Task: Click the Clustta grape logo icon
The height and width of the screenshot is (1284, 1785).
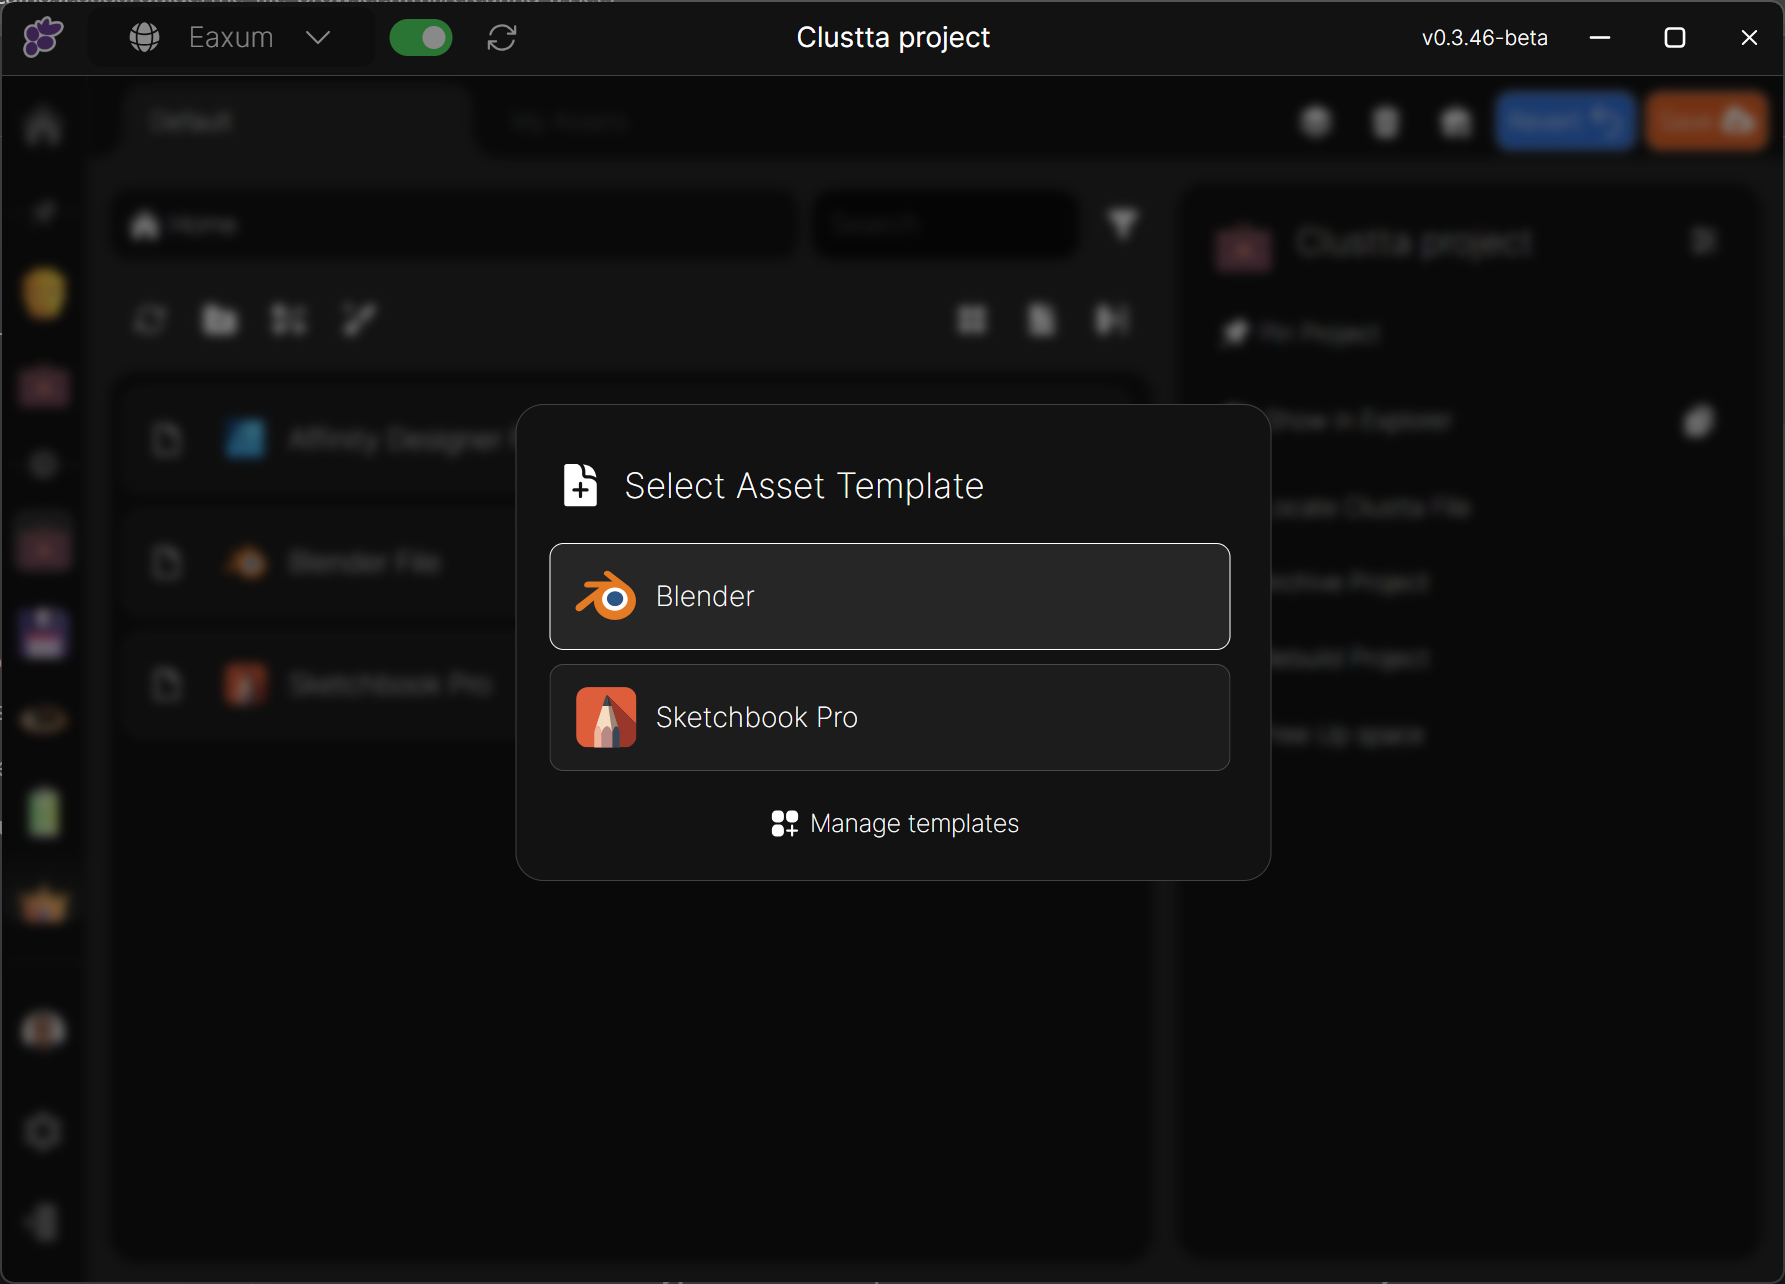Action: pyautogui.click(x=43, y=37)
